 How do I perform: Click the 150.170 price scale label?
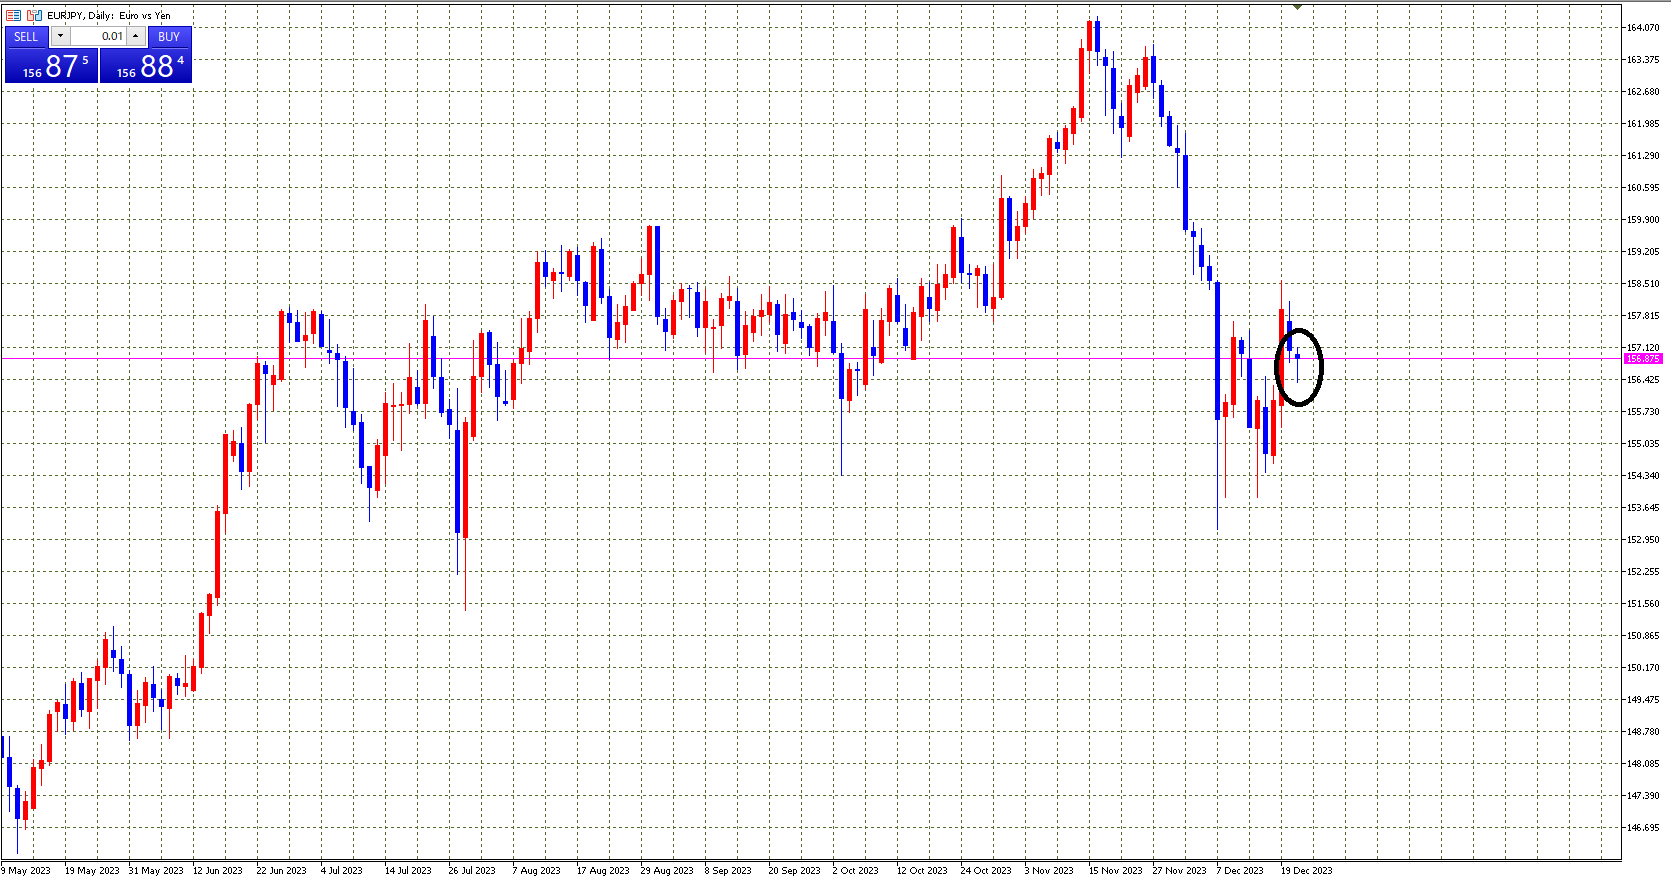(1642, 668)
